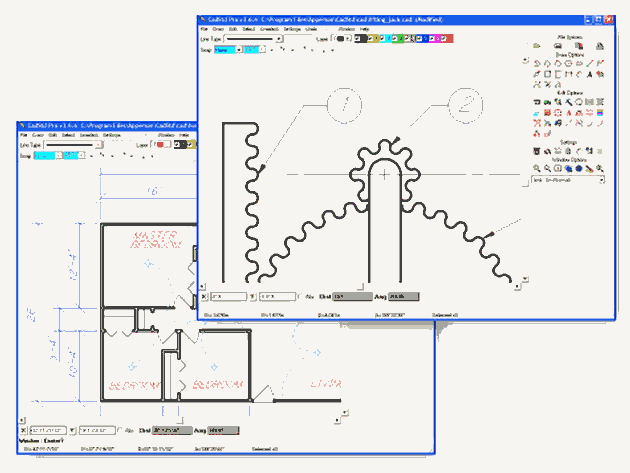This screenshot has height=473, width=630.
Task: Select the line drawing tool with red-green diagonal
Action: click(589, 63)
